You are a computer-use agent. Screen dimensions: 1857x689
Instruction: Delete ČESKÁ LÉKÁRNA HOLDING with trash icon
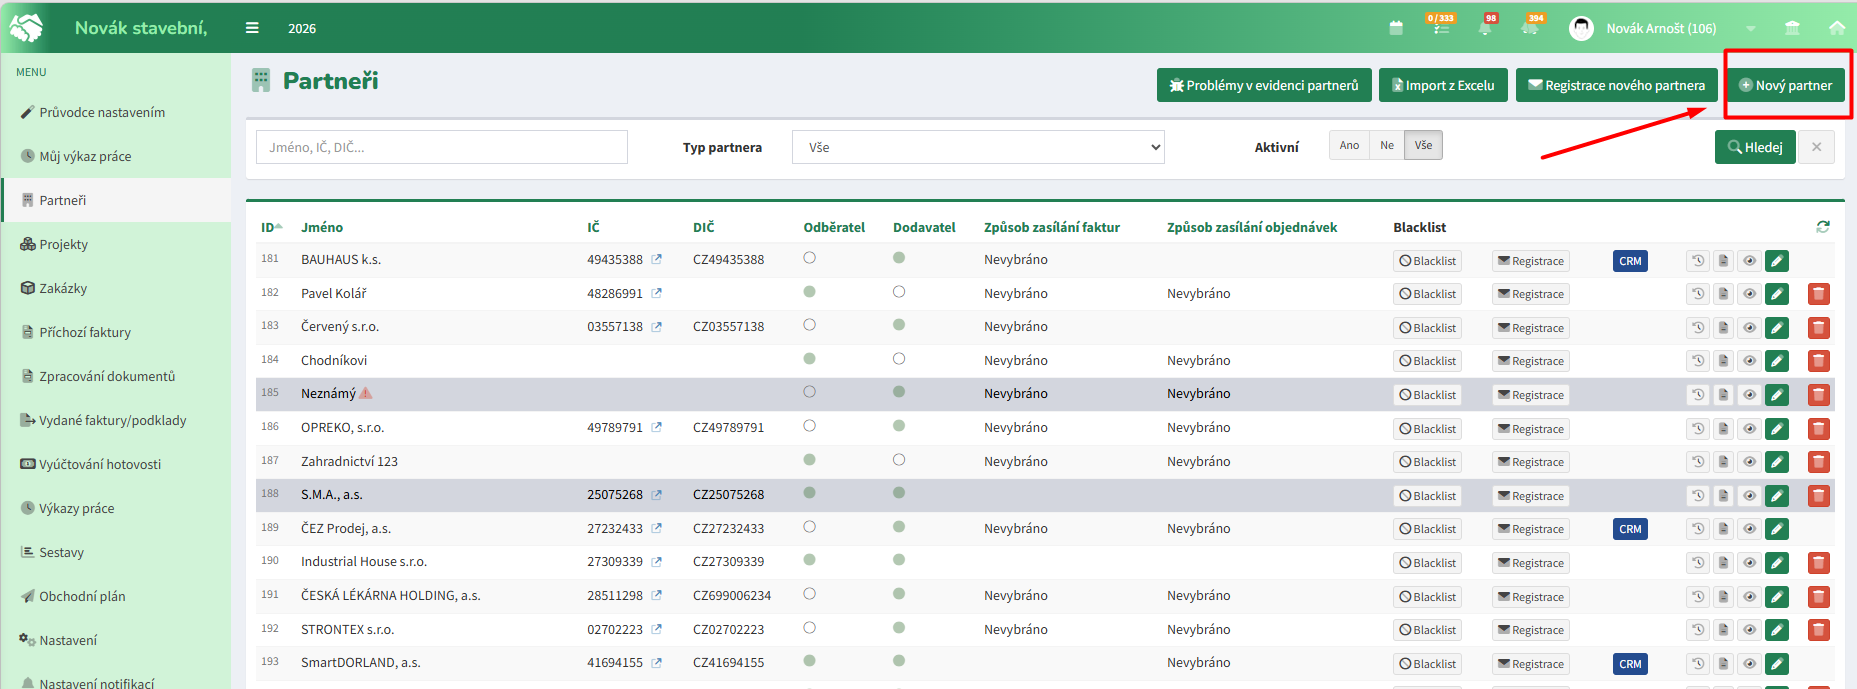pyautogui.click(x=1819, y=597)
